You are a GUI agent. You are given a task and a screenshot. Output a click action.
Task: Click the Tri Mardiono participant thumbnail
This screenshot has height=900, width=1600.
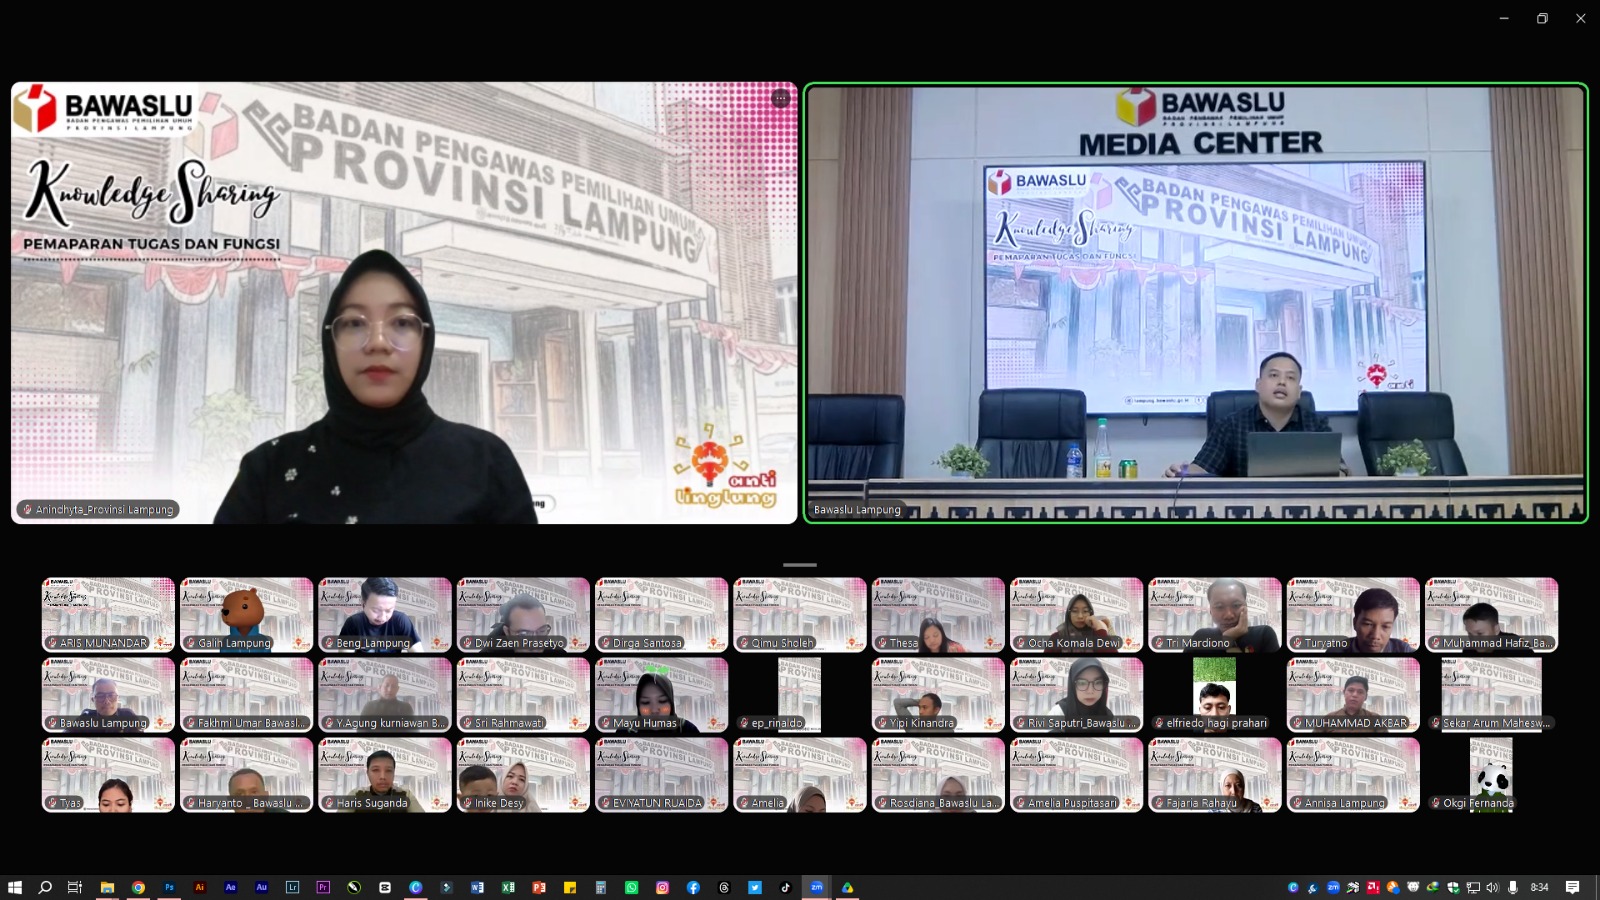click(x=1214, y=615)
